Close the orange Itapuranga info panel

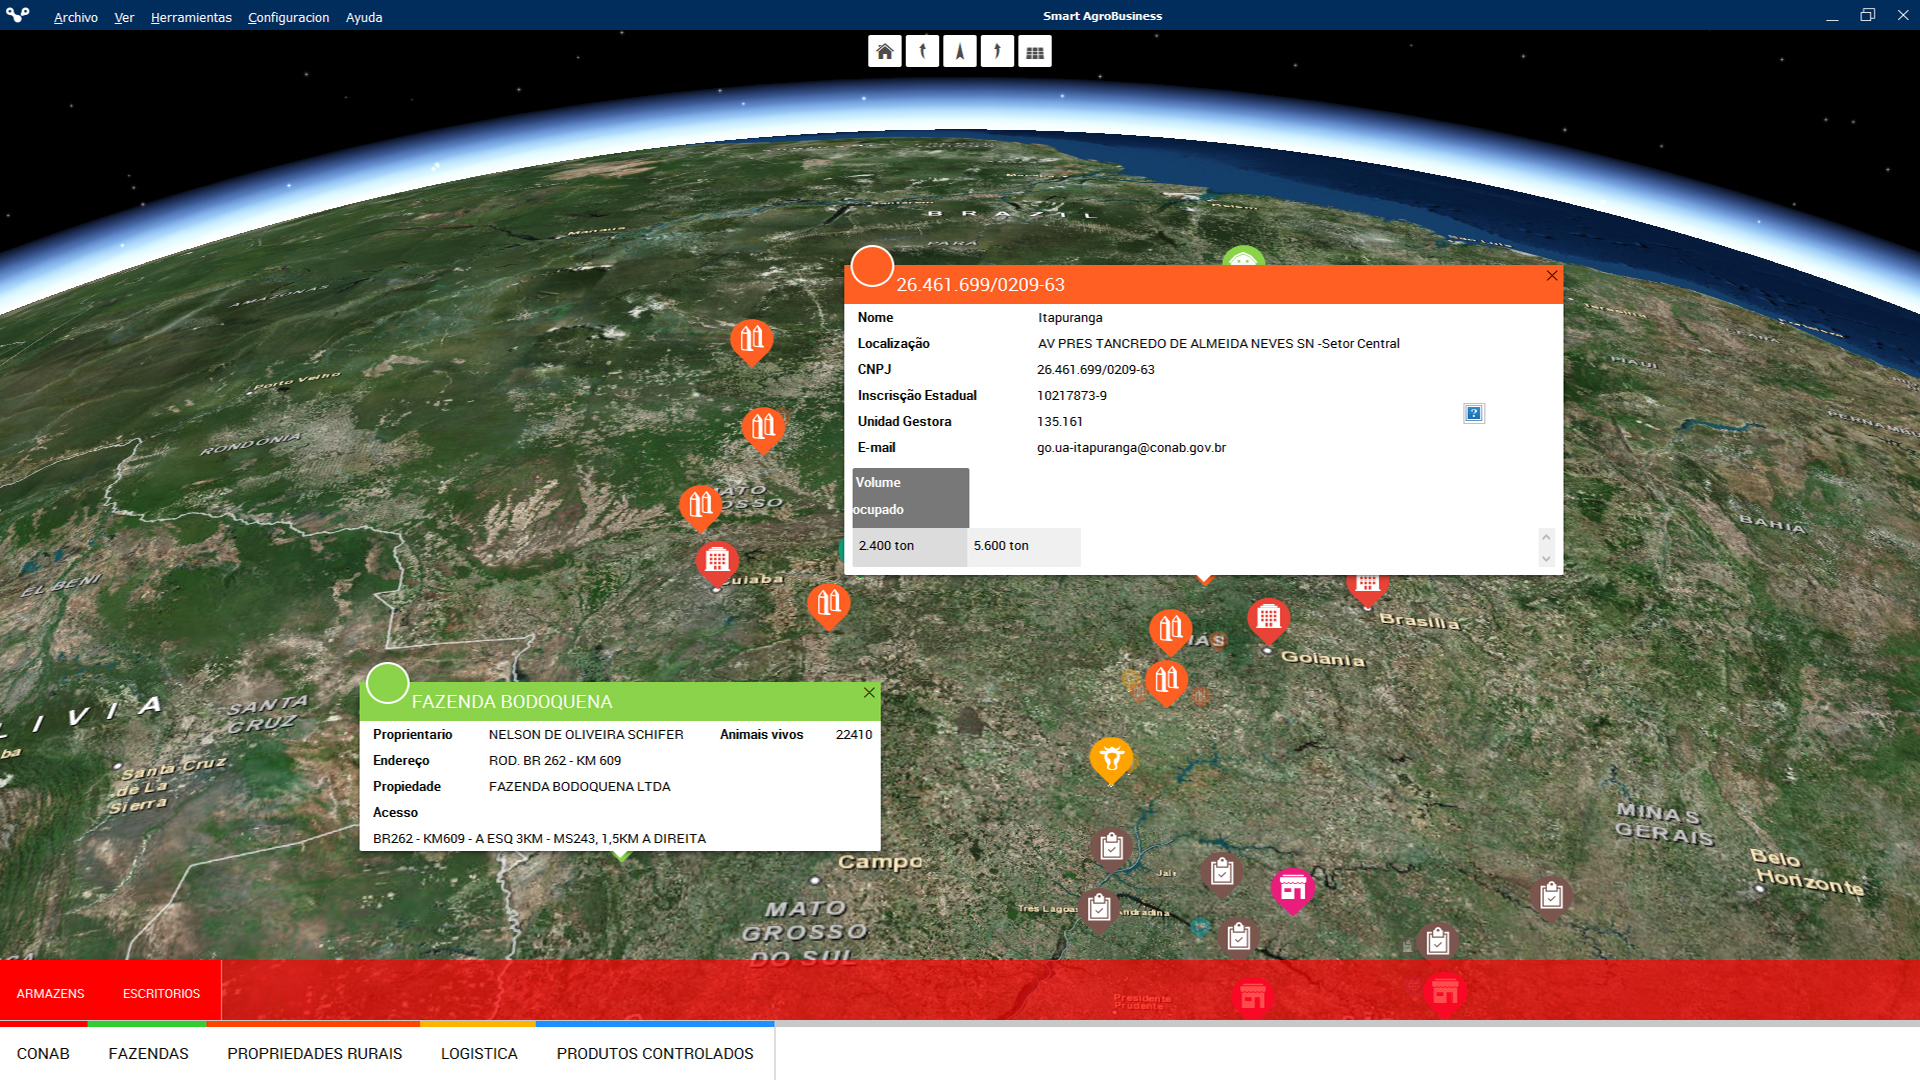(1552, 275)
